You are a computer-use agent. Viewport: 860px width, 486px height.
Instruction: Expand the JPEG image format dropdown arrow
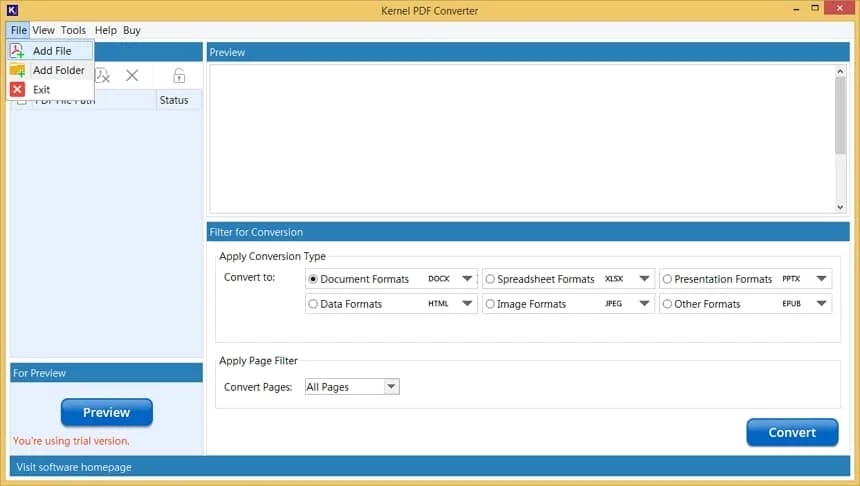click(644, 303)
